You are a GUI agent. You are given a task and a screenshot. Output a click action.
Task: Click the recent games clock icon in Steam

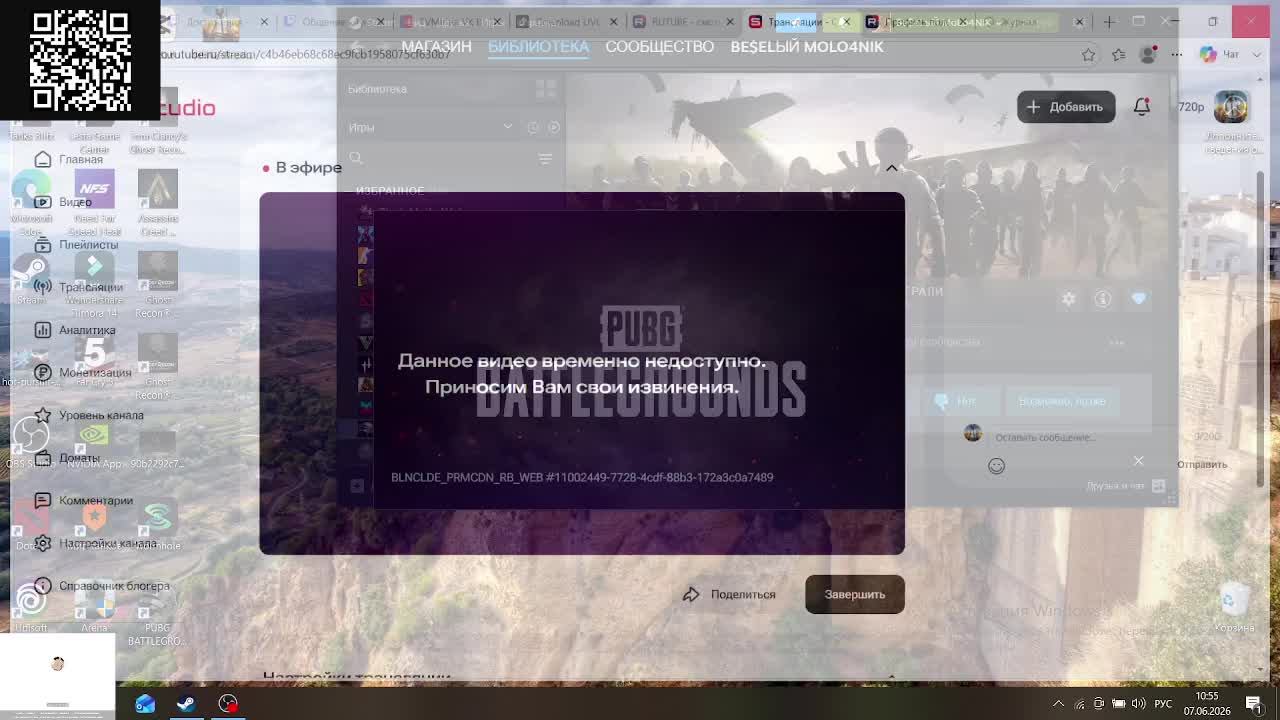533,127
